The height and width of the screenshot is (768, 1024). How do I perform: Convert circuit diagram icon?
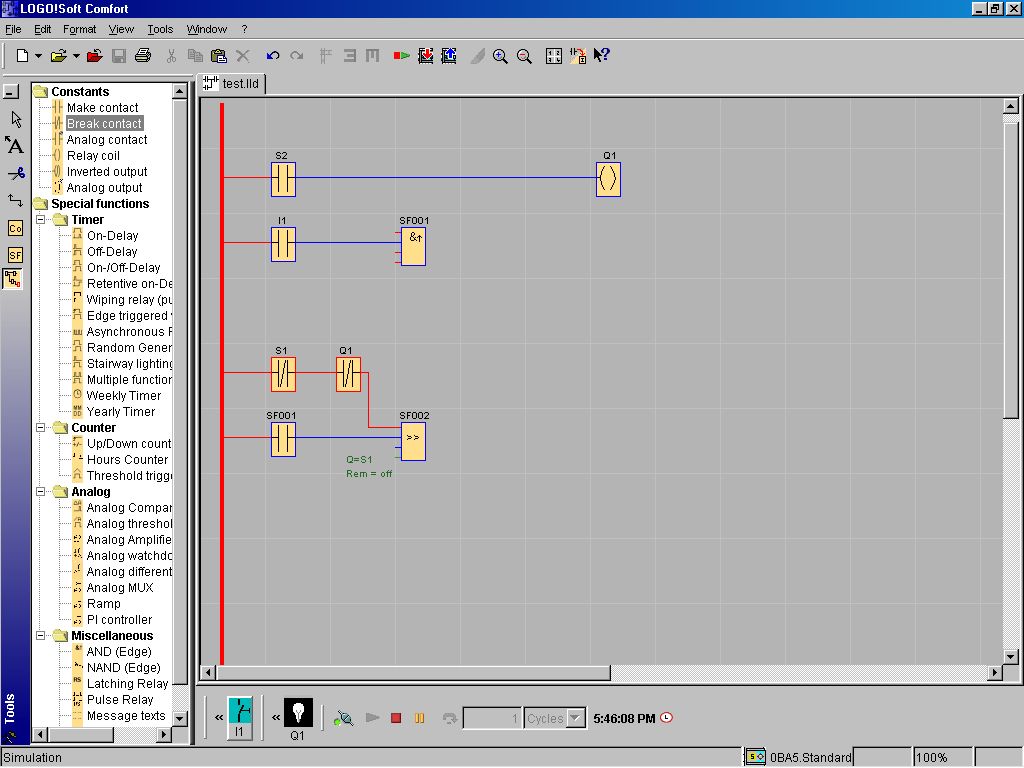578,56
